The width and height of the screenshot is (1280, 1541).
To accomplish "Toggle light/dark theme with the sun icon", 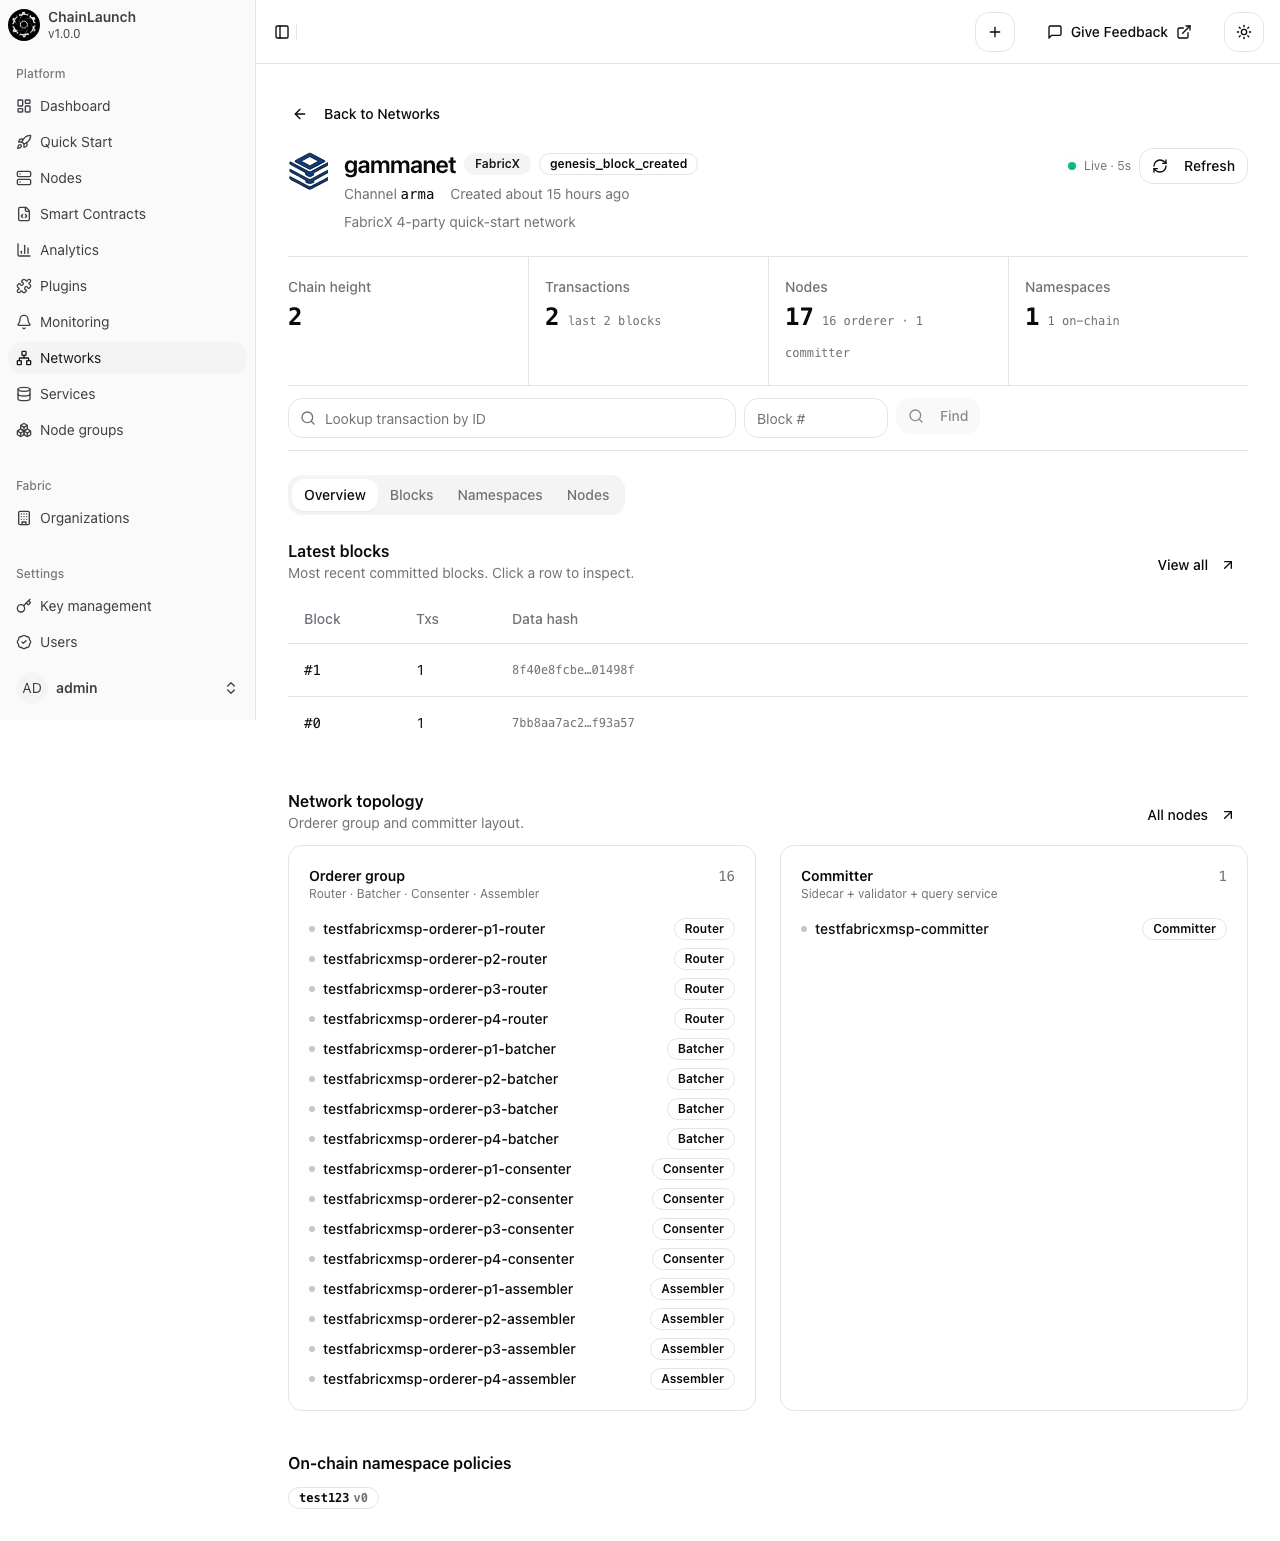I will (1243, 32).
